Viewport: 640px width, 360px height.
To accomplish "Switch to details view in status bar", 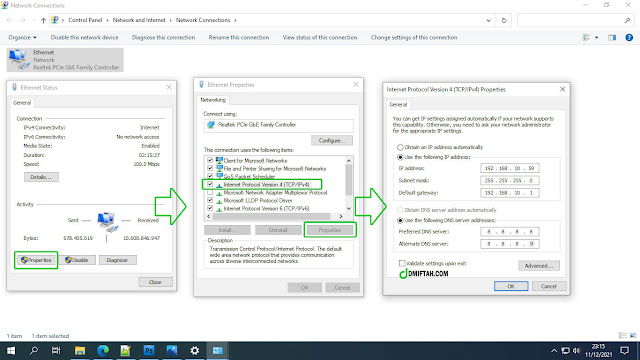I will (622, 336).
